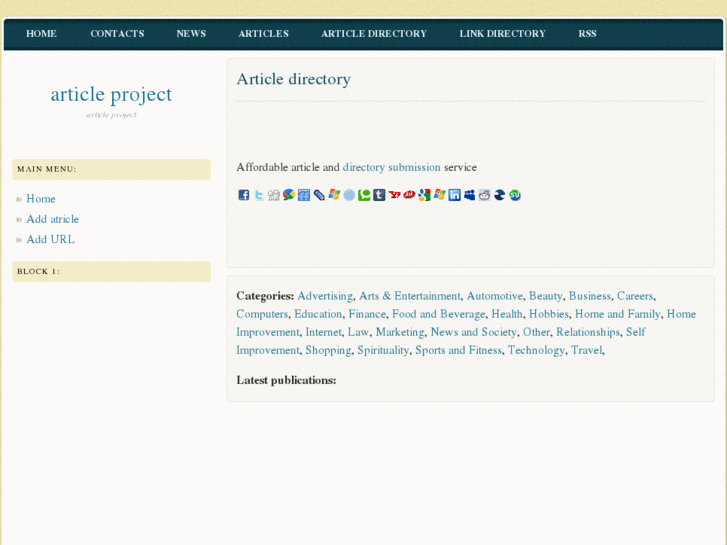The height and width of the screenshot is (545, 727).
Task: Open the RSS feed menu item
Action: (587, 34)
